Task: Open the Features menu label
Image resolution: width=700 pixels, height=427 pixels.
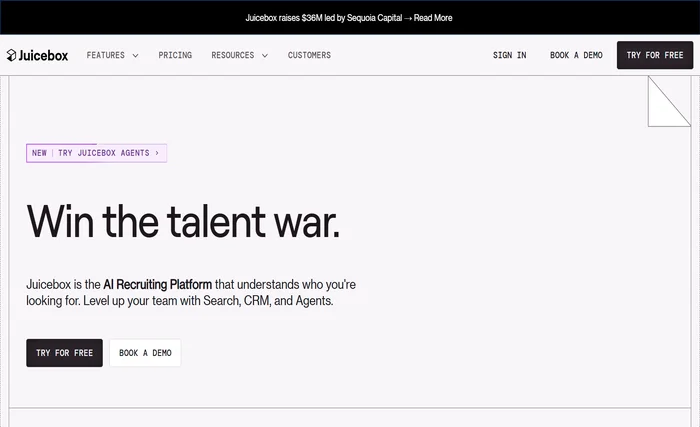Action: (106, 55)
